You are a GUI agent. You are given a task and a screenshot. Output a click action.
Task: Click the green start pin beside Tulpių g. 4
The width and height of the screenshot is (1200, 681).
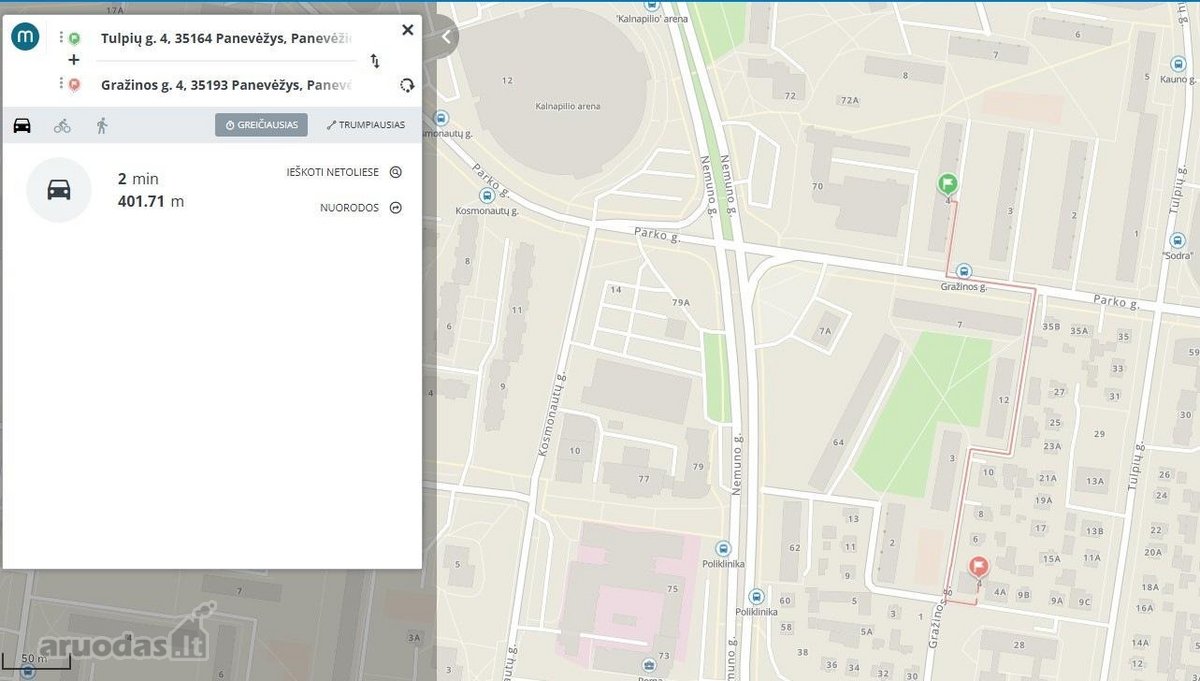tap(74, 38)
